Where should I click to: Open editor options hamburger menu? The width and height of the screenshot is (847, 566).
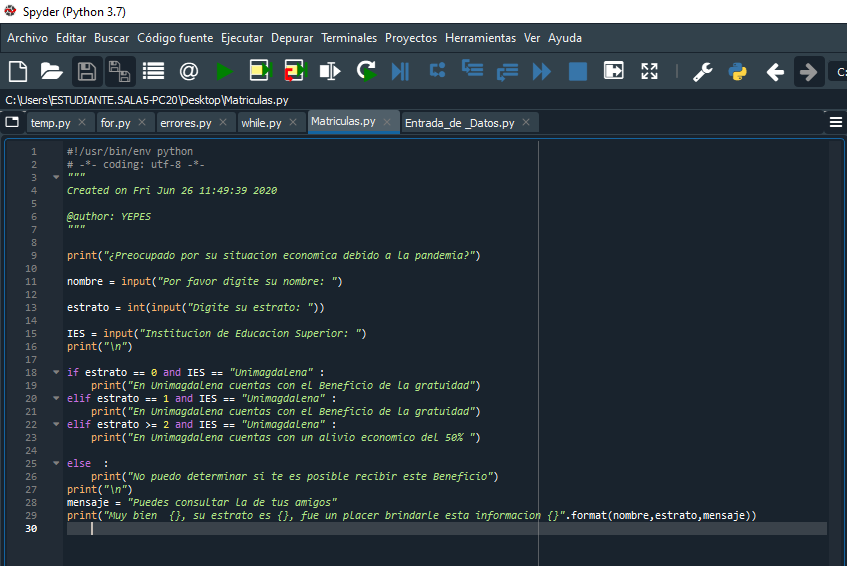point(836,123)
